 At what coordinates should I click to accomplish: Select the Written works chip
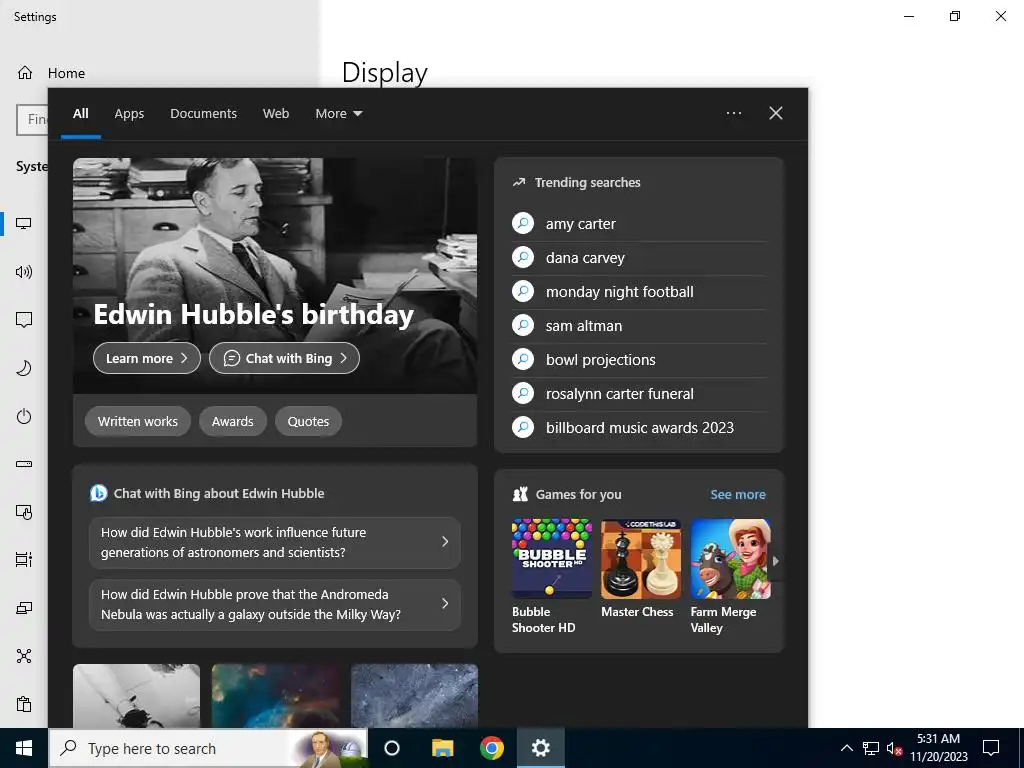pyautogui.click(x=138, y=422)
